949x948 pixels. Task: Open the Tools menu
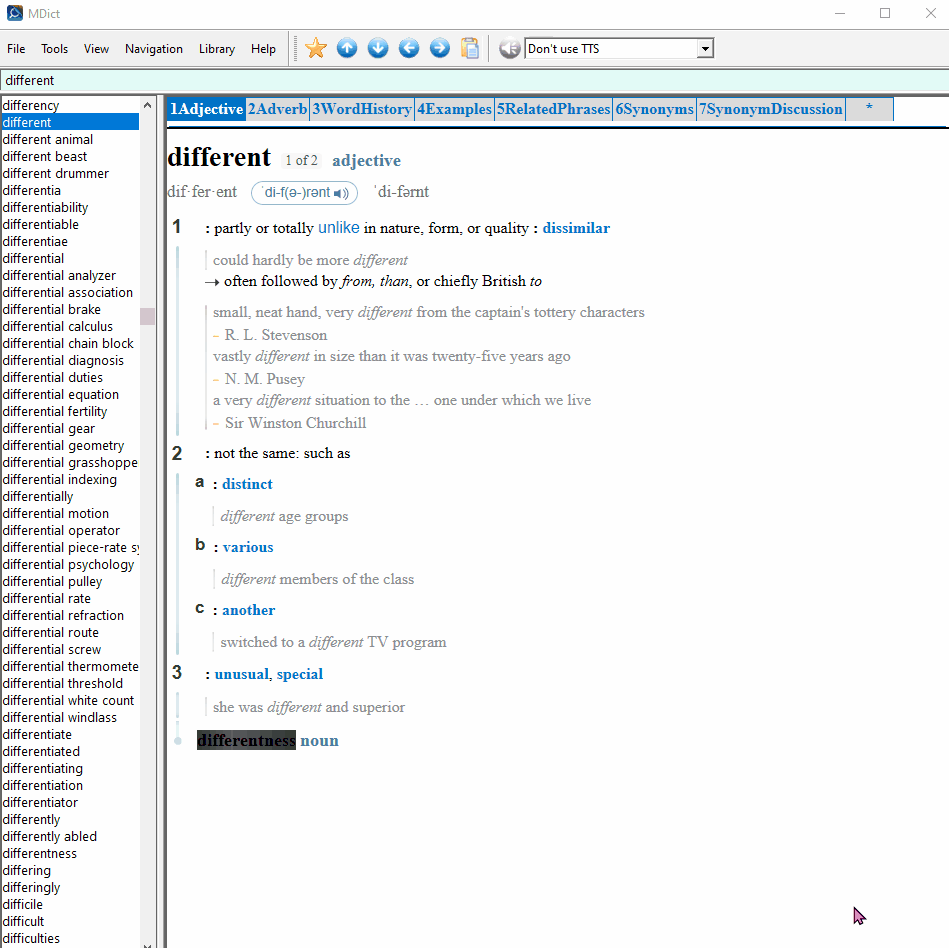(54, 48)
